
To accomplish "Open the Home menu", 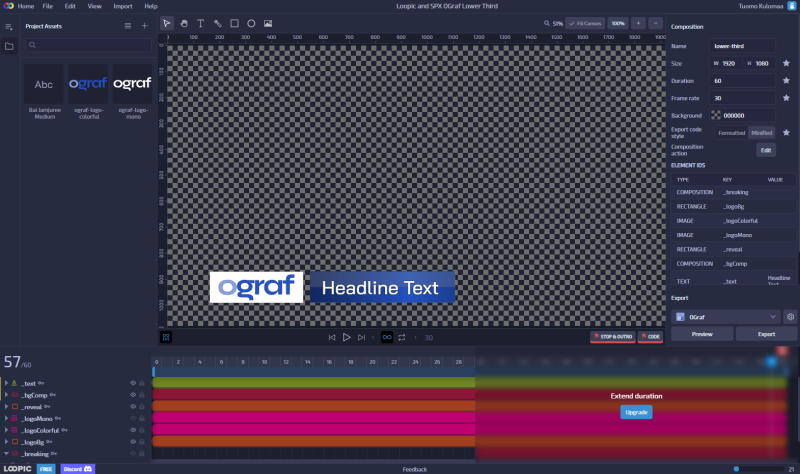I will click(26, 6).
